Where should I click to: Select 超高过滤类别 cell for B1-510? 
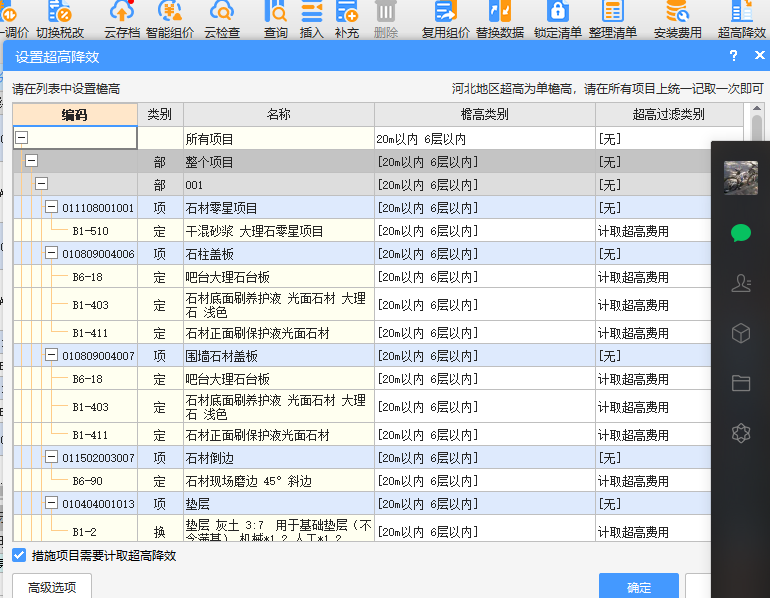pyautogui.click(x=653, y=231)
